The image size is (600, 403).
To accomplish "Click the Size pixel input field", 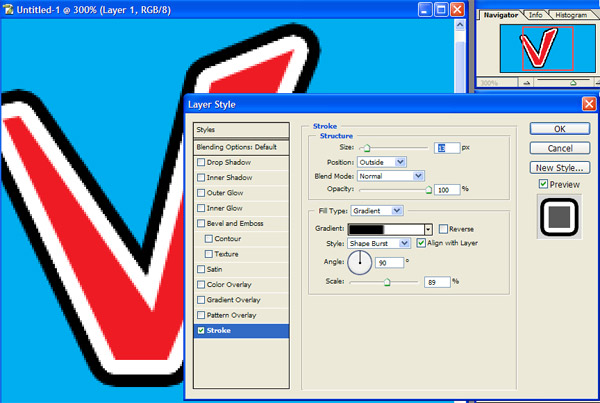I will click(446, 147).
